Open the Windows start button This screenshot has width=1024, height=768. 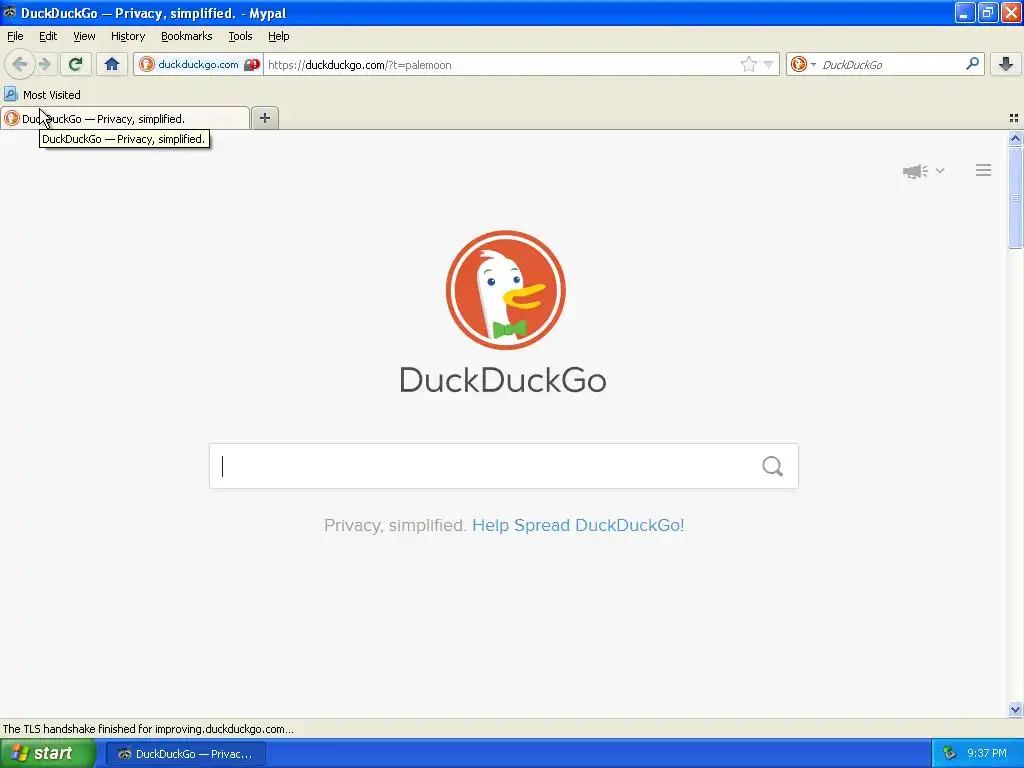48,753
